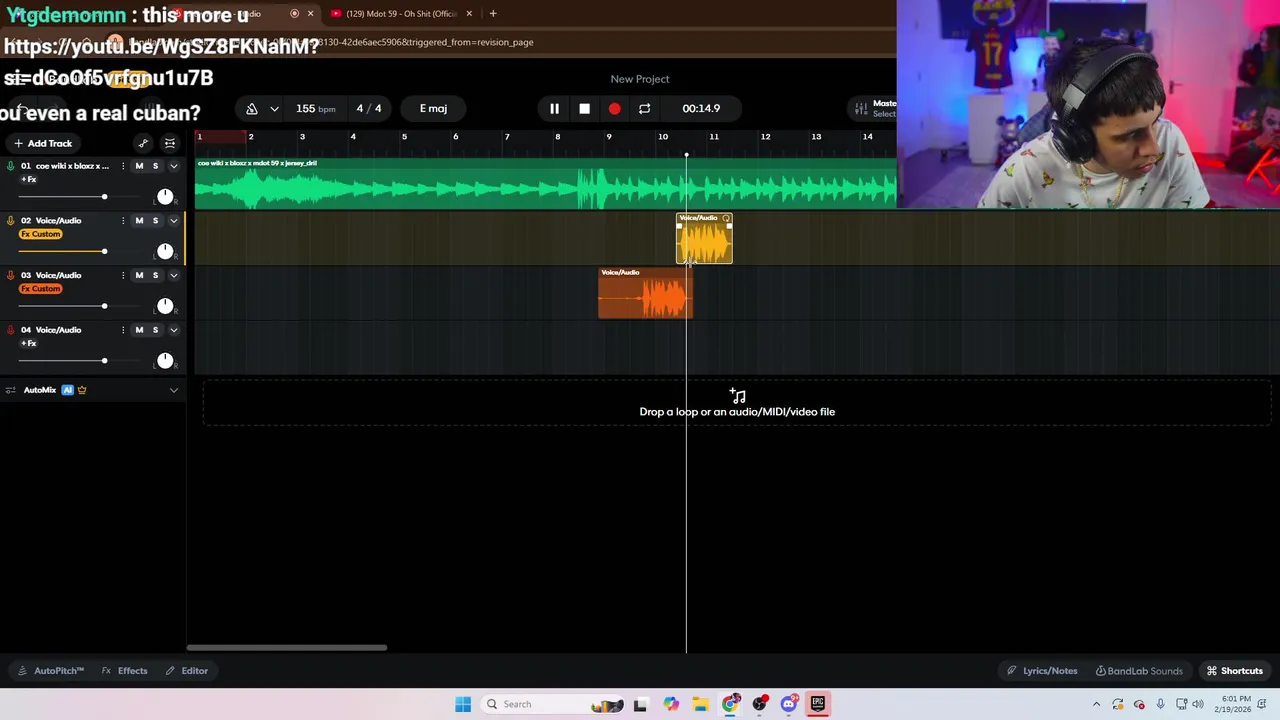Stop playback with the square button
The width and height of the screenshot is (1280, 720).
click(x=584, y=108)
